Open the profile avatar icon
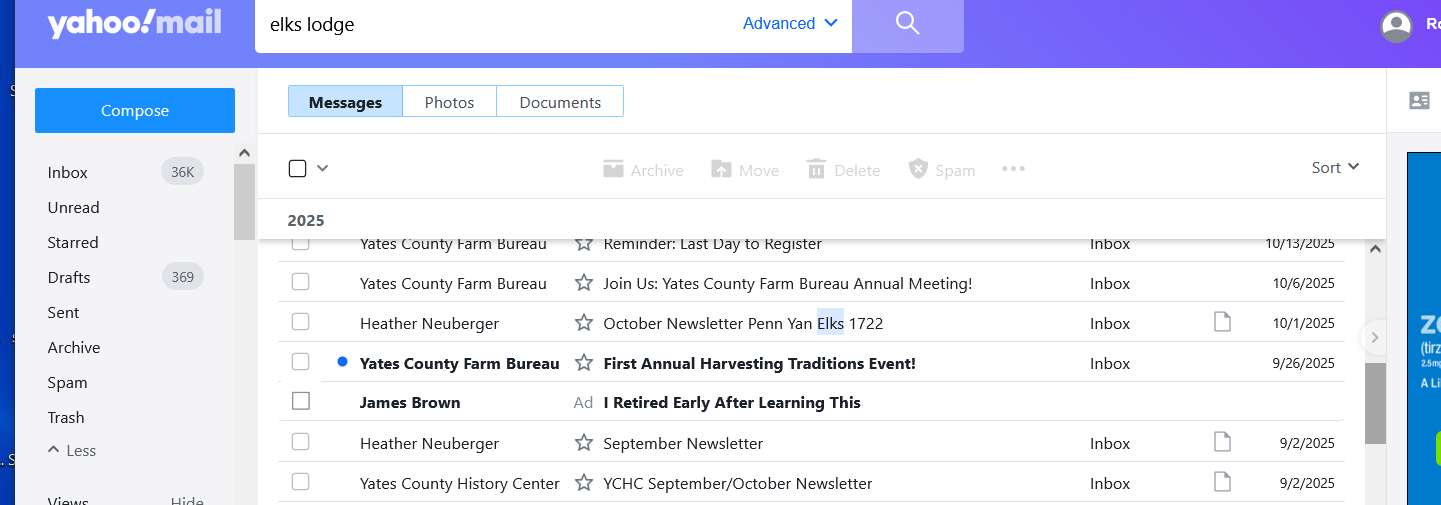Viewport: 1441px width, 505px height. tap(1396, 26)
